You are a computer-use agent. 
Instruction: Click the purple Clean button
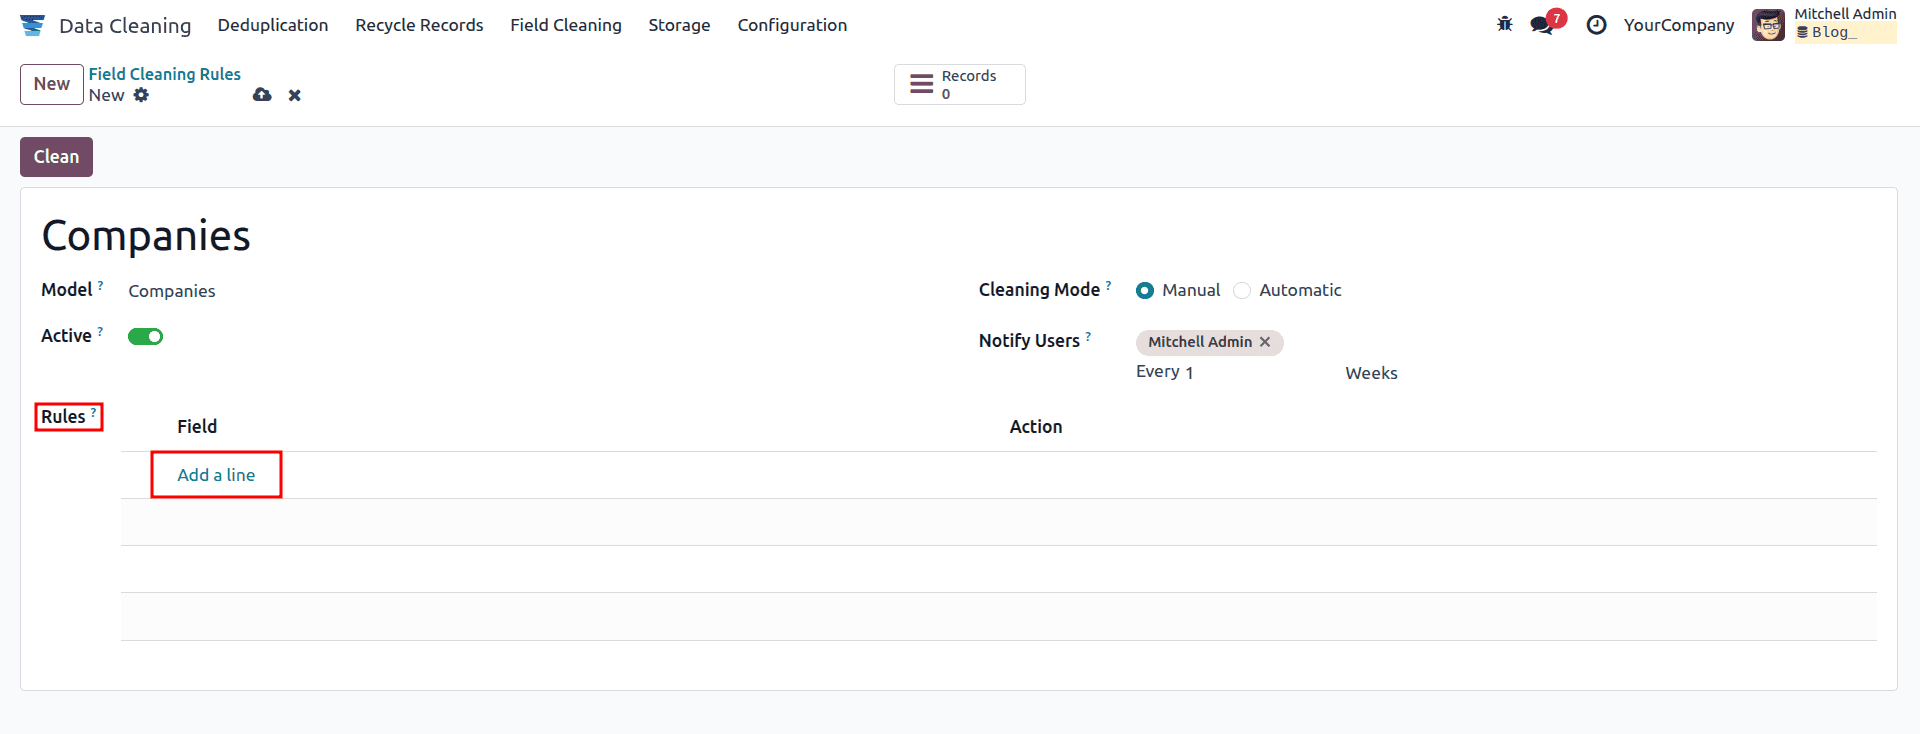[56, 157]
